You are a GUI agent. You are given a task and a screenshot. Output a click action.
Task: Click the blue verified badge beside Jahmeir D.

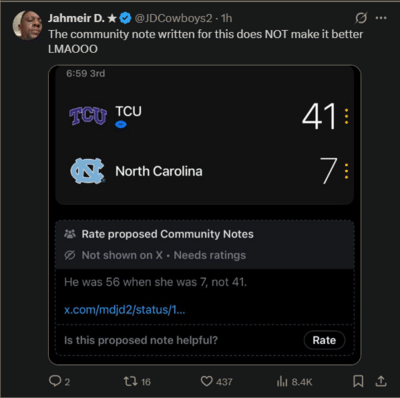coord(125,18)
